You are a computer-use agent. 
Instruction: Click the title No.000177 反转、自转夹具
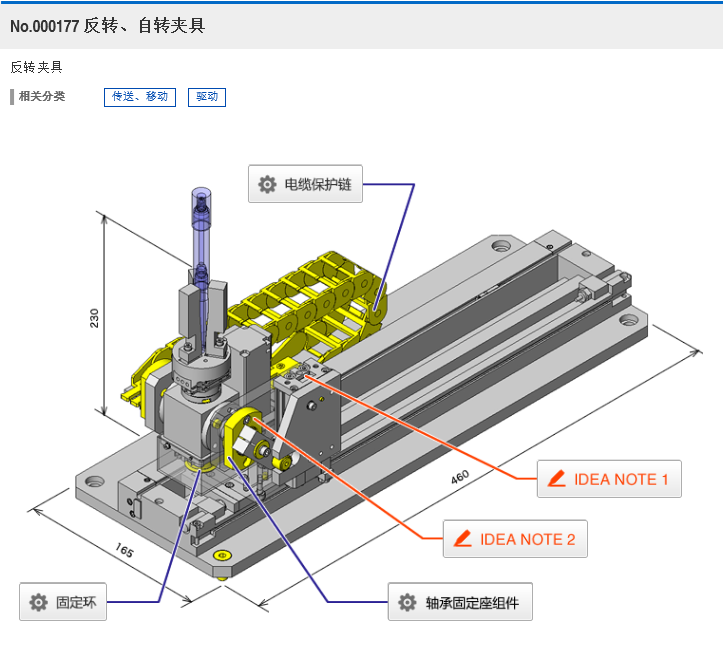(107, 26)
